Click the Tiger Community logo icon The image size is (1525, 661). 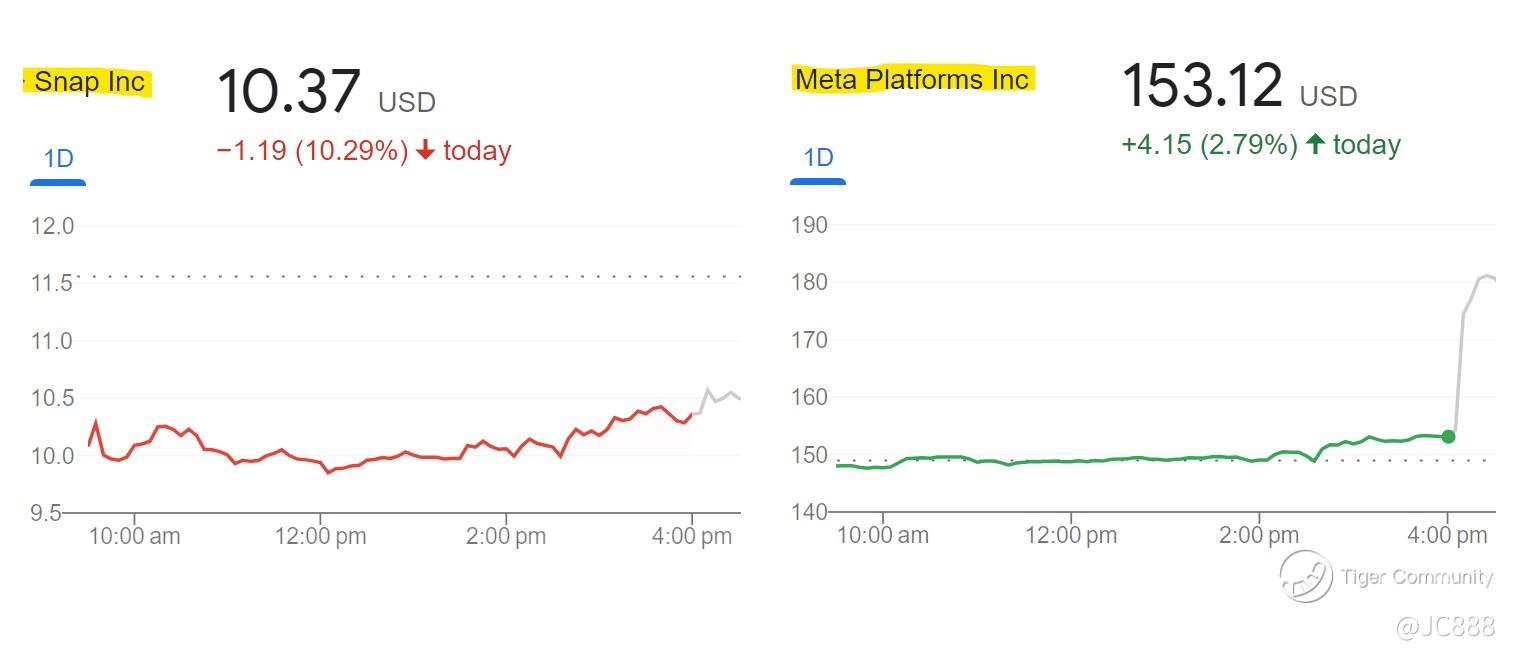(x=1306, y=577)
